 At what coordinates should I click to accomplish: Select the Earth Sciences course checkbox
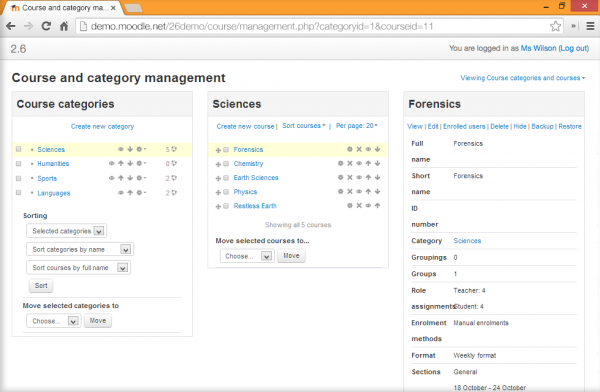tap(226, 178)
